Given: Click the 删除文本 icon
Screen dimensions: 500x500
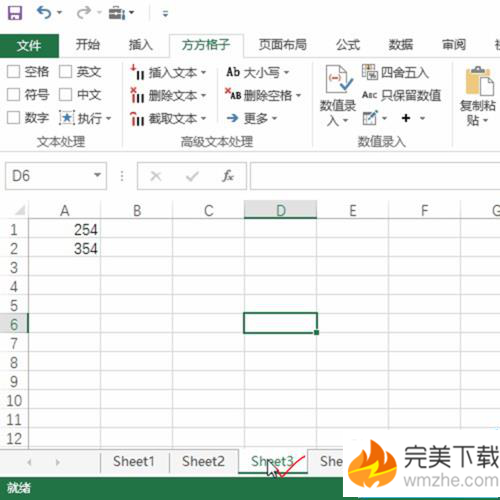Looking at the screenshot, I should pyautogui.click(x=137, y=95).
